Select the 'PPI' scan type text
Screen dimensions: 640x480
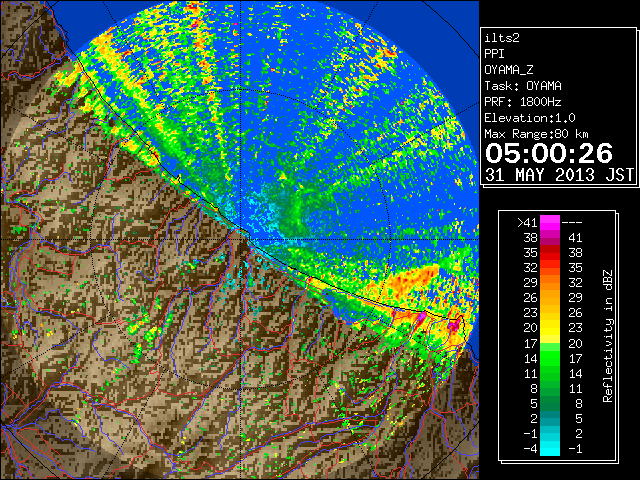pyautogui.click(x=494, y=54)
